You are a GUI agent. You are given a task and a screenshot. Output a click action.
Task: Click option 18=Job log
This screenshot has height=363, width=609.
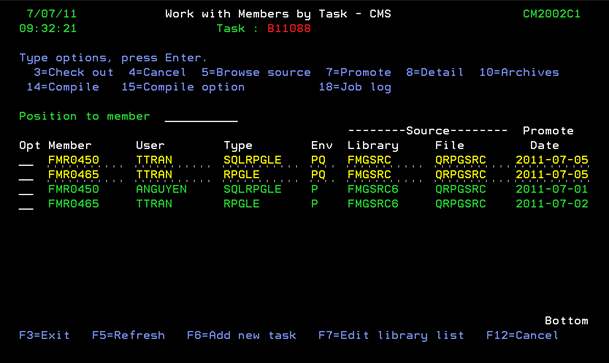tap(355, 87)
